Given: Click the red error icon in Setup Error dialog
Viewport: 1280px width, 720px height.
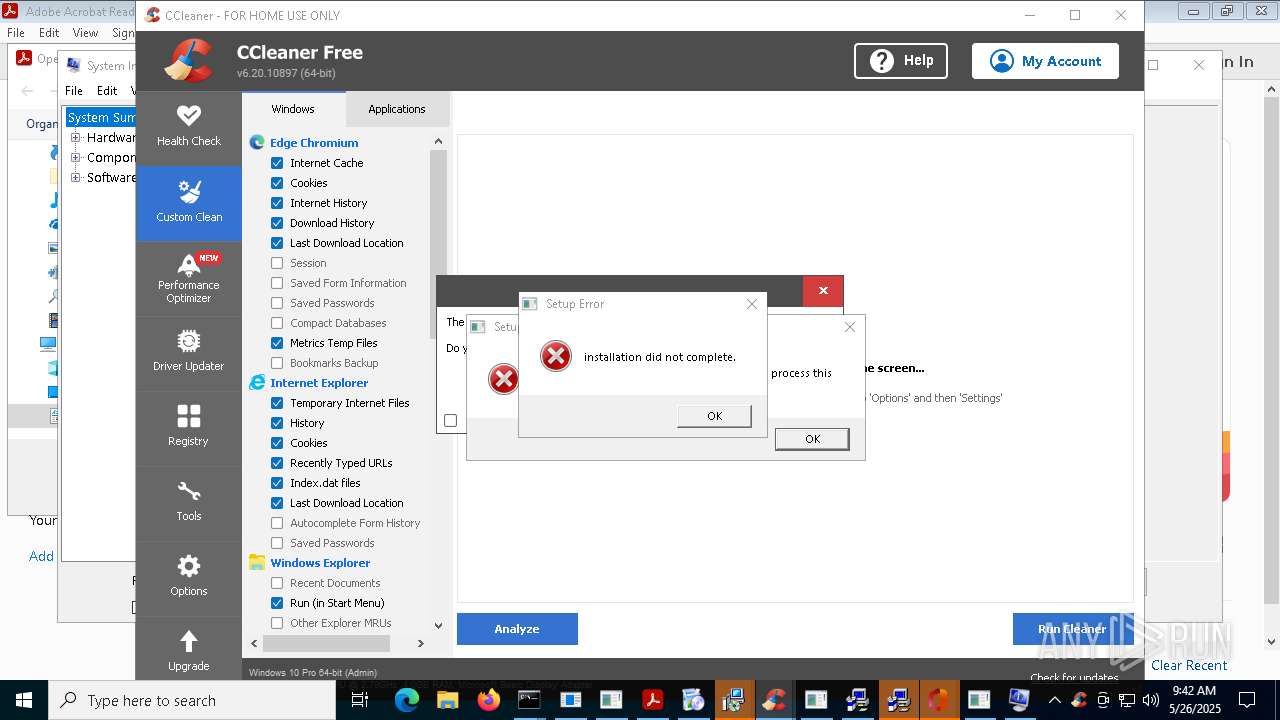Looking at the screenshot, I should point(556,357).
